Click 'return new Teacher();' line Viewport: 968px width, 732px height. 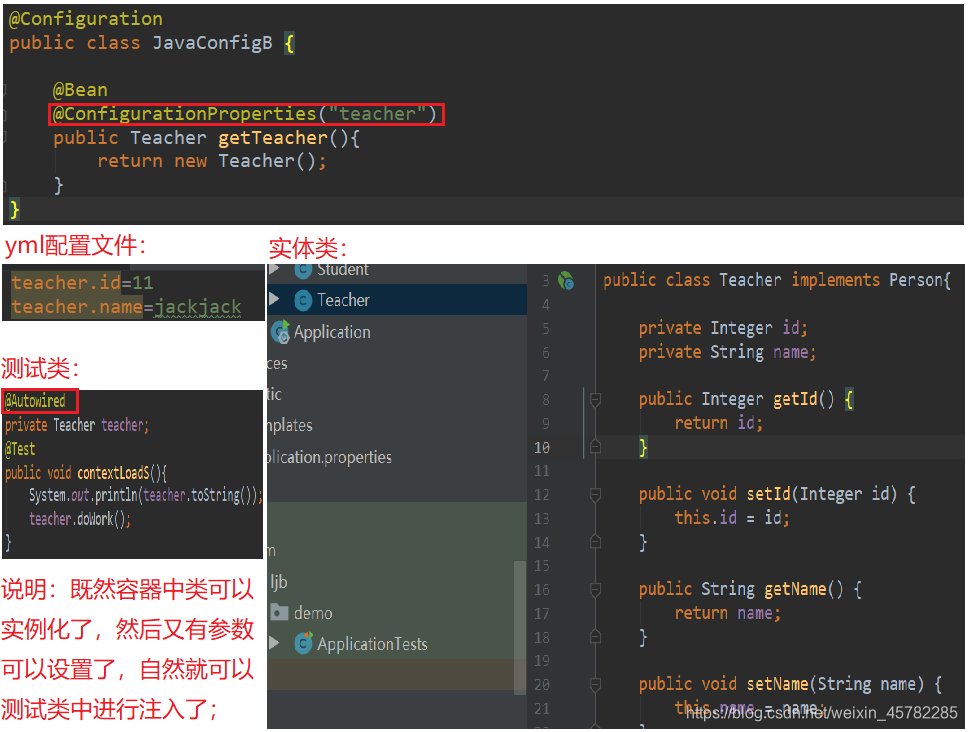click(212, 161)
